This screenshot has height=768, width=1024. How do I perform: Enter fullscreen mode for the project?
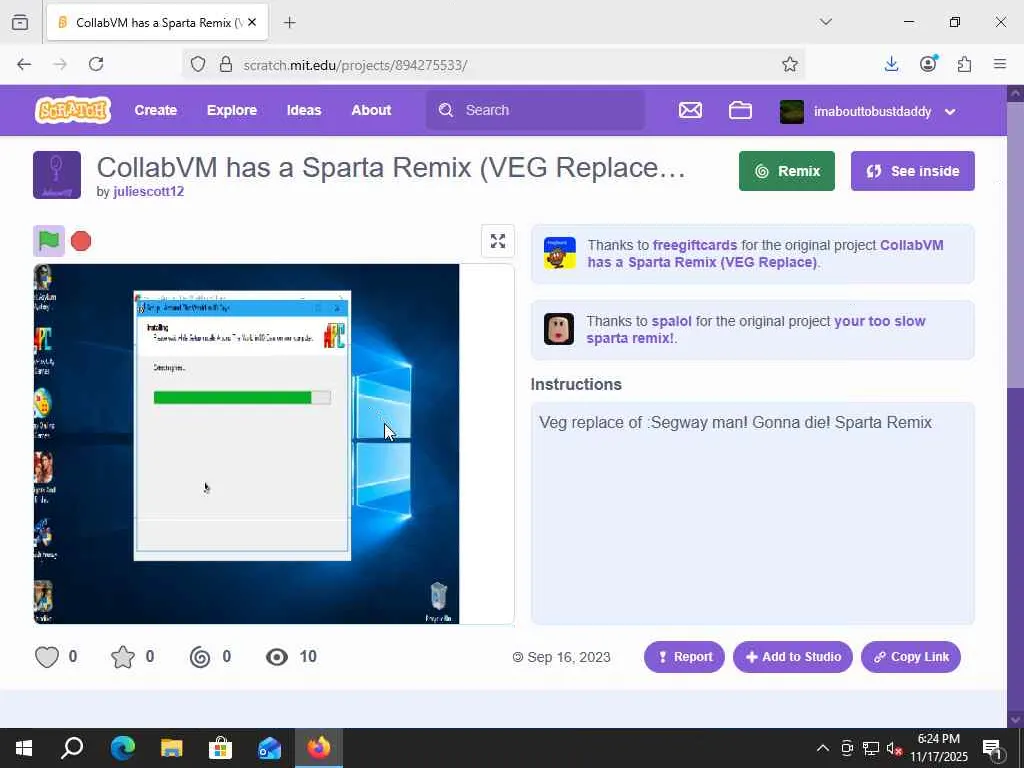[498, 241]
